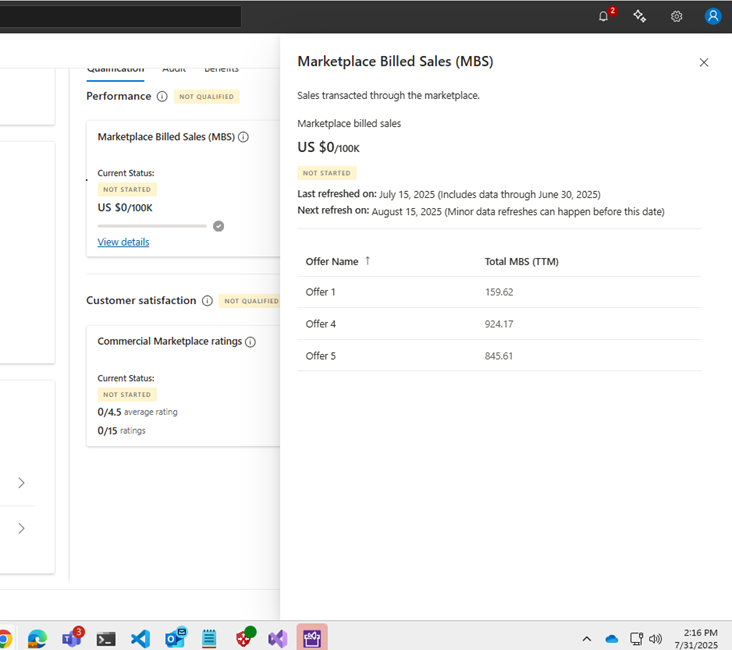Open the settings gear

point(676,17)
